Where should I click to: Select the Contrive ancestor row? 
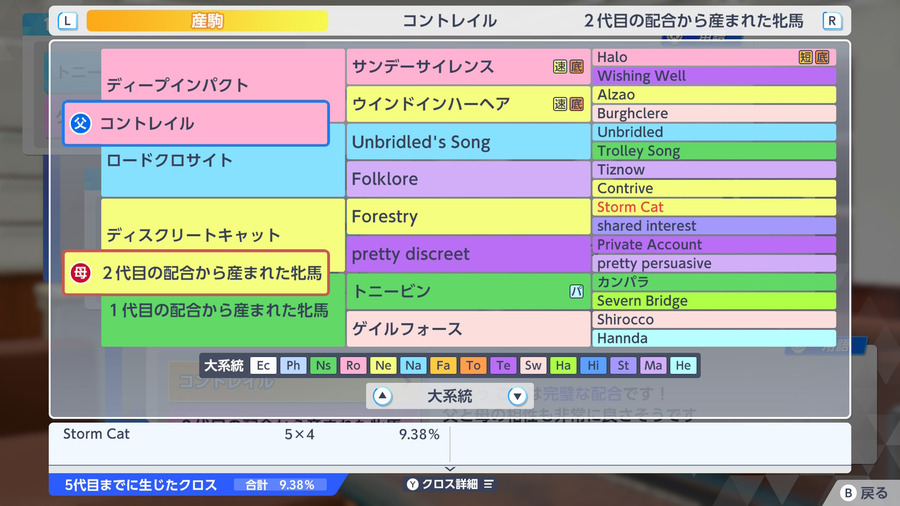(714, 188)
